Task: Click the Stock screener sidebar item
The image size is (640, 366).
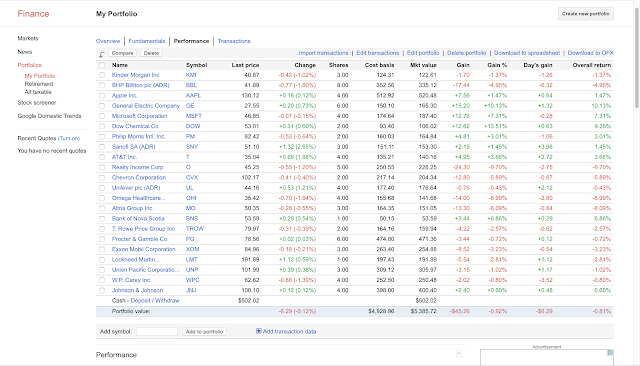Action: tap(37, 103)
